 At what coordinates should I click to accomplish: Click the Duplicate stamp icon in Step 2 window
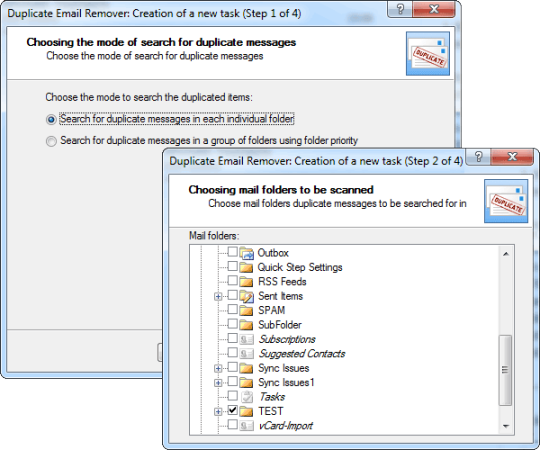click(x=506, y=201)
